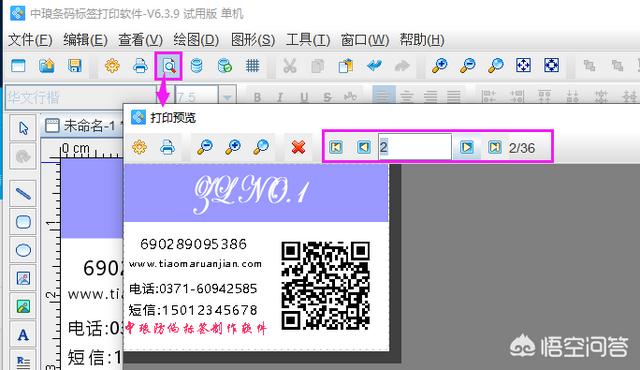Jump to first page in preview

coord(336,147)
